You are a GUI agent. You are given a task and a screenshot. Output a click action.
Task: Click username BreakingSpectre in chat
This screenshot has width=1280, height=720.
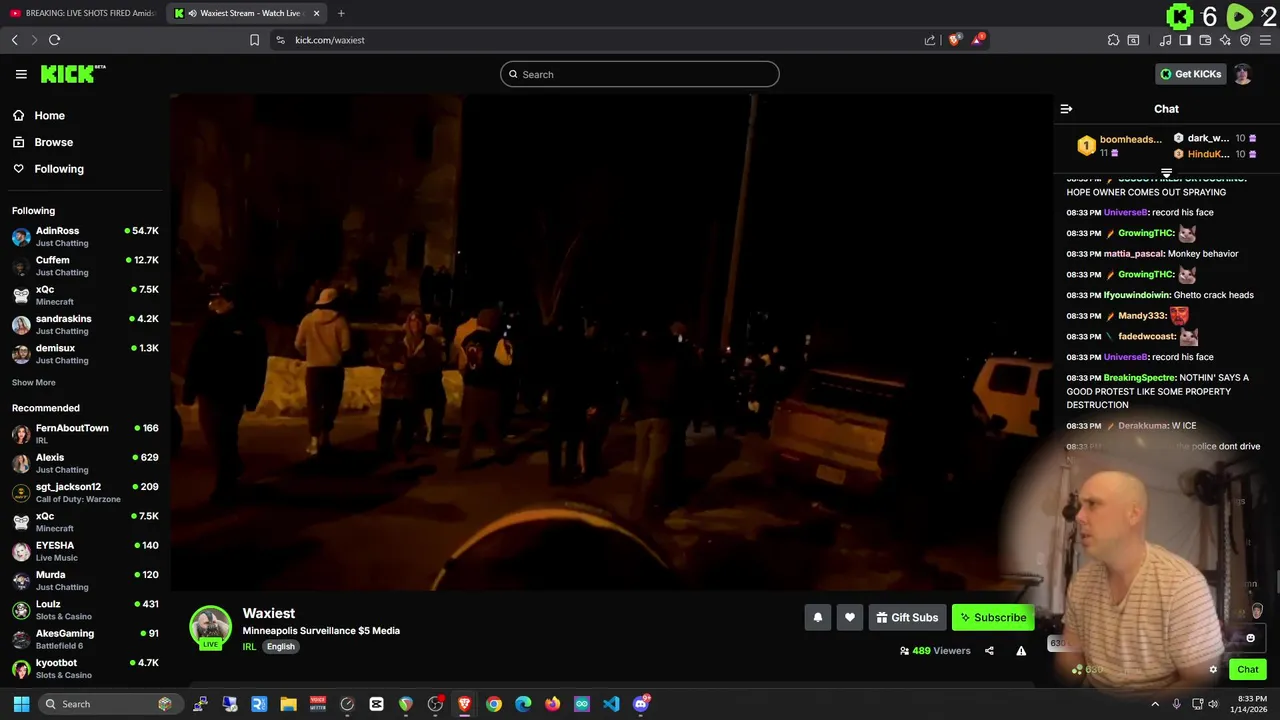coord(1139,378)
